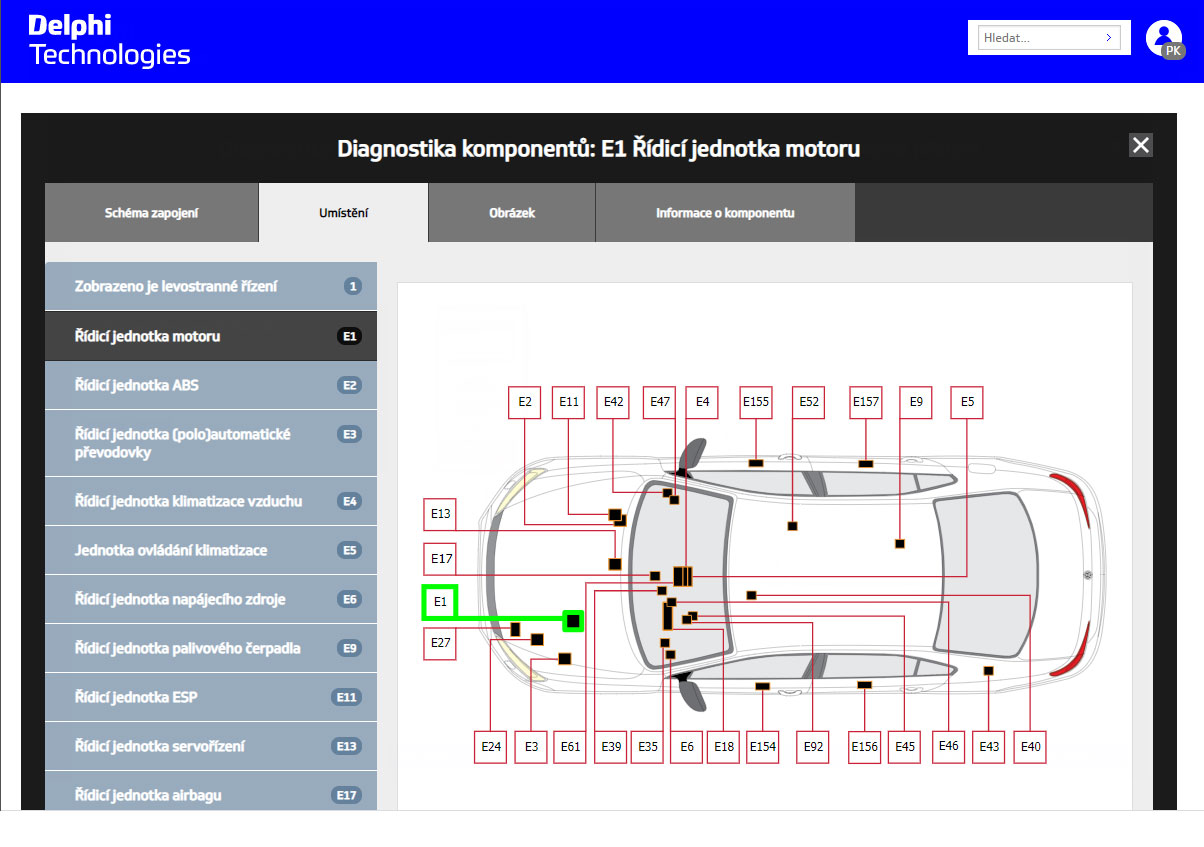Image resolution: width=1204 pixels, height=847 pixels.
Task: Select the E24 label on the diagram
Action: coord(491,747)
